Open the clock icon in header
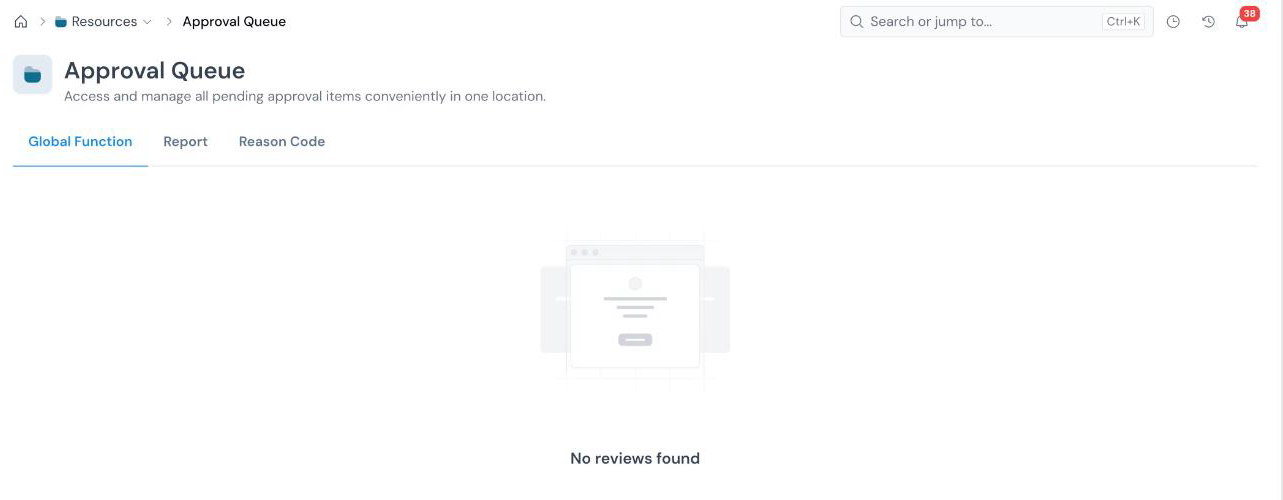 1174,21
